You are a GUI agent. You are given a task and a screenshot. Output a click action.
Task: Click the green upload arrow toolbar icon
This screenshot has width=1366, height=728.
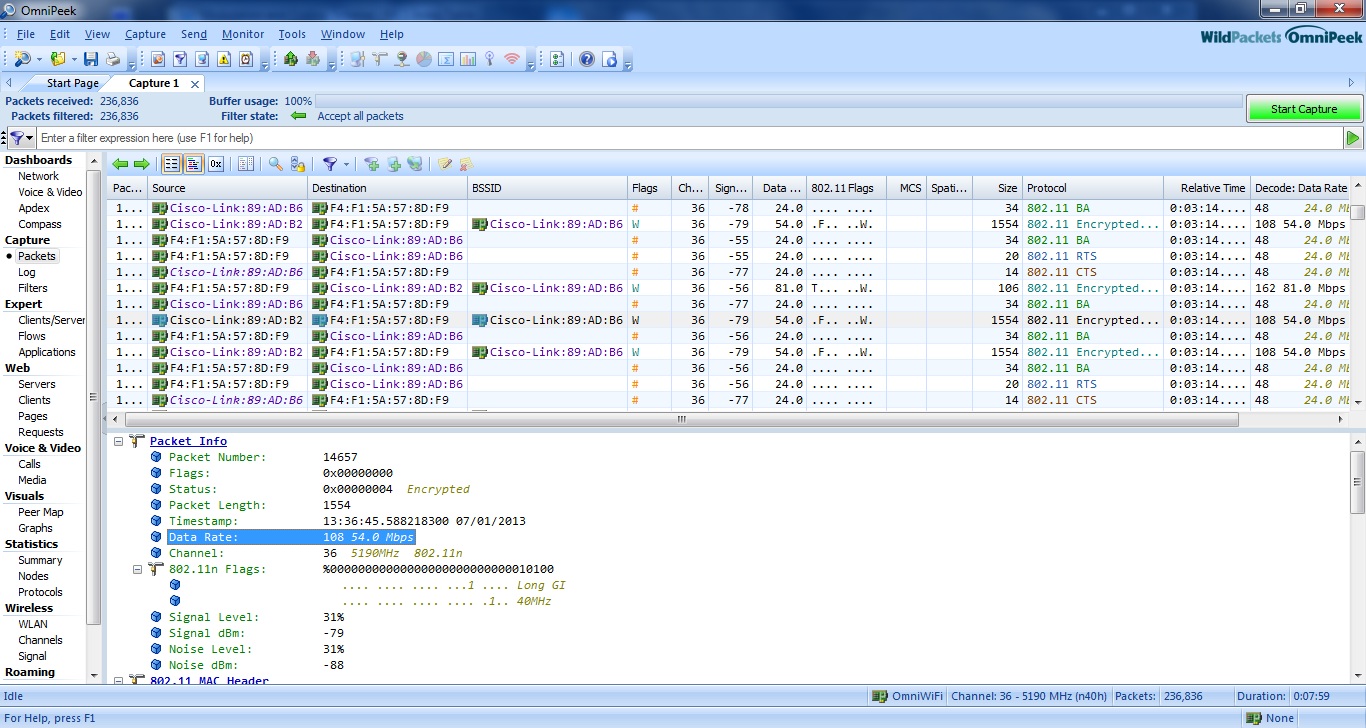pos(291,59)
